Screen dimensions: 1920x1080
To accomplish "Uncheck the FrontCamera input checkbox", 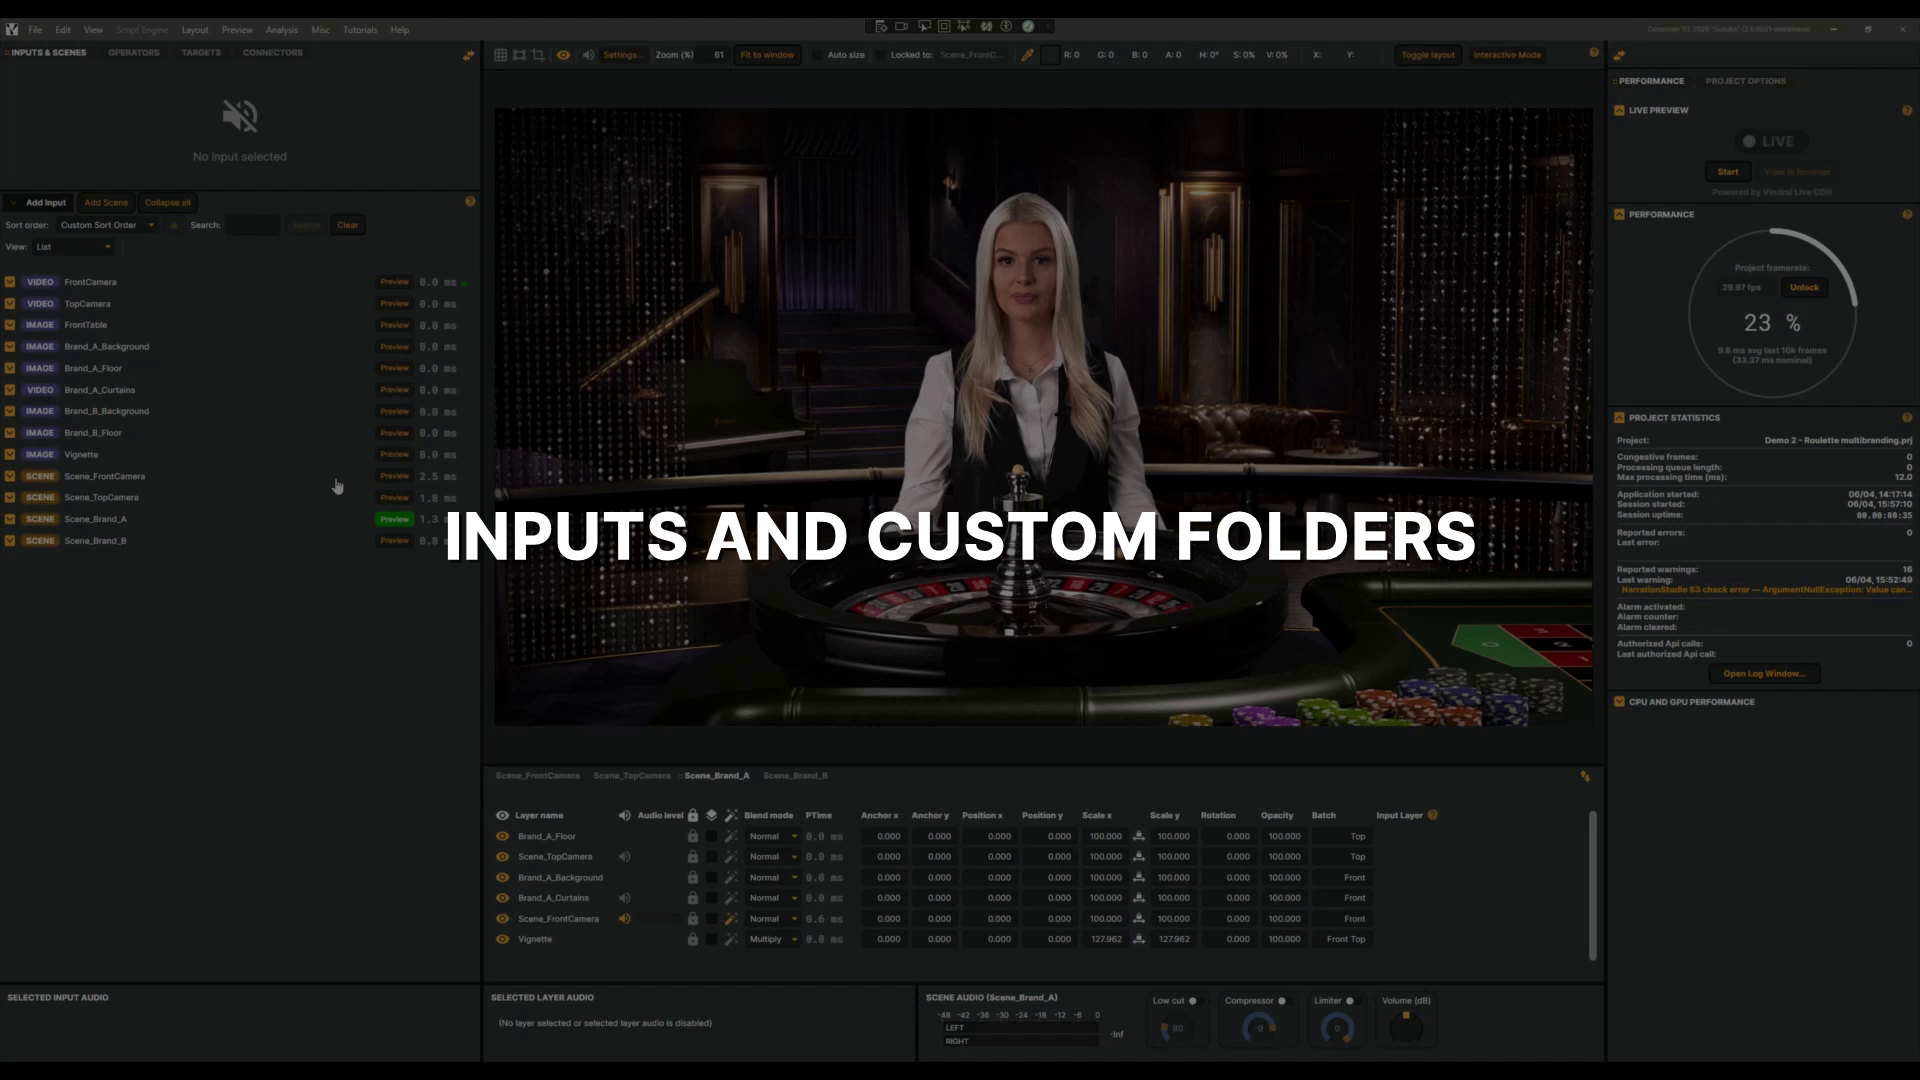I will coord(10,282).
